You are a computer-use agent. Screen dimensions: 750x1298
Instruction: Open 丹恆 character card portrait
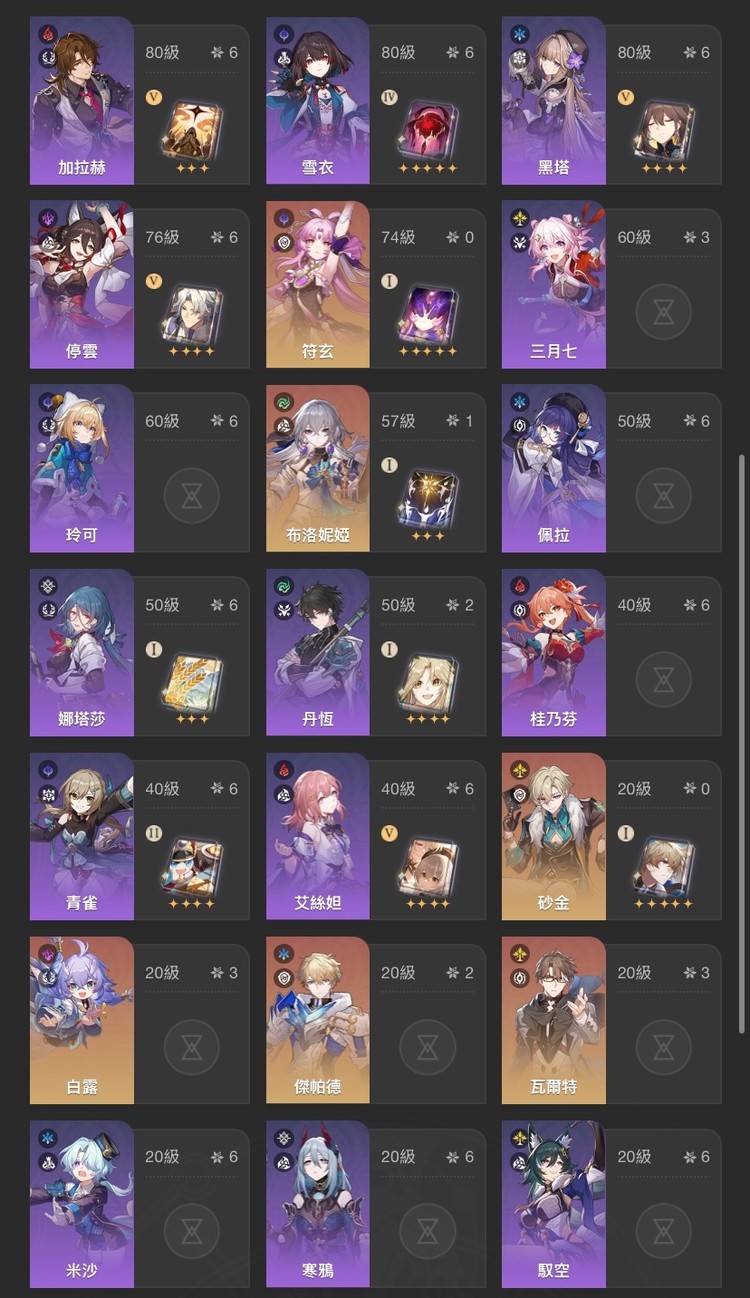pos(317,652)
